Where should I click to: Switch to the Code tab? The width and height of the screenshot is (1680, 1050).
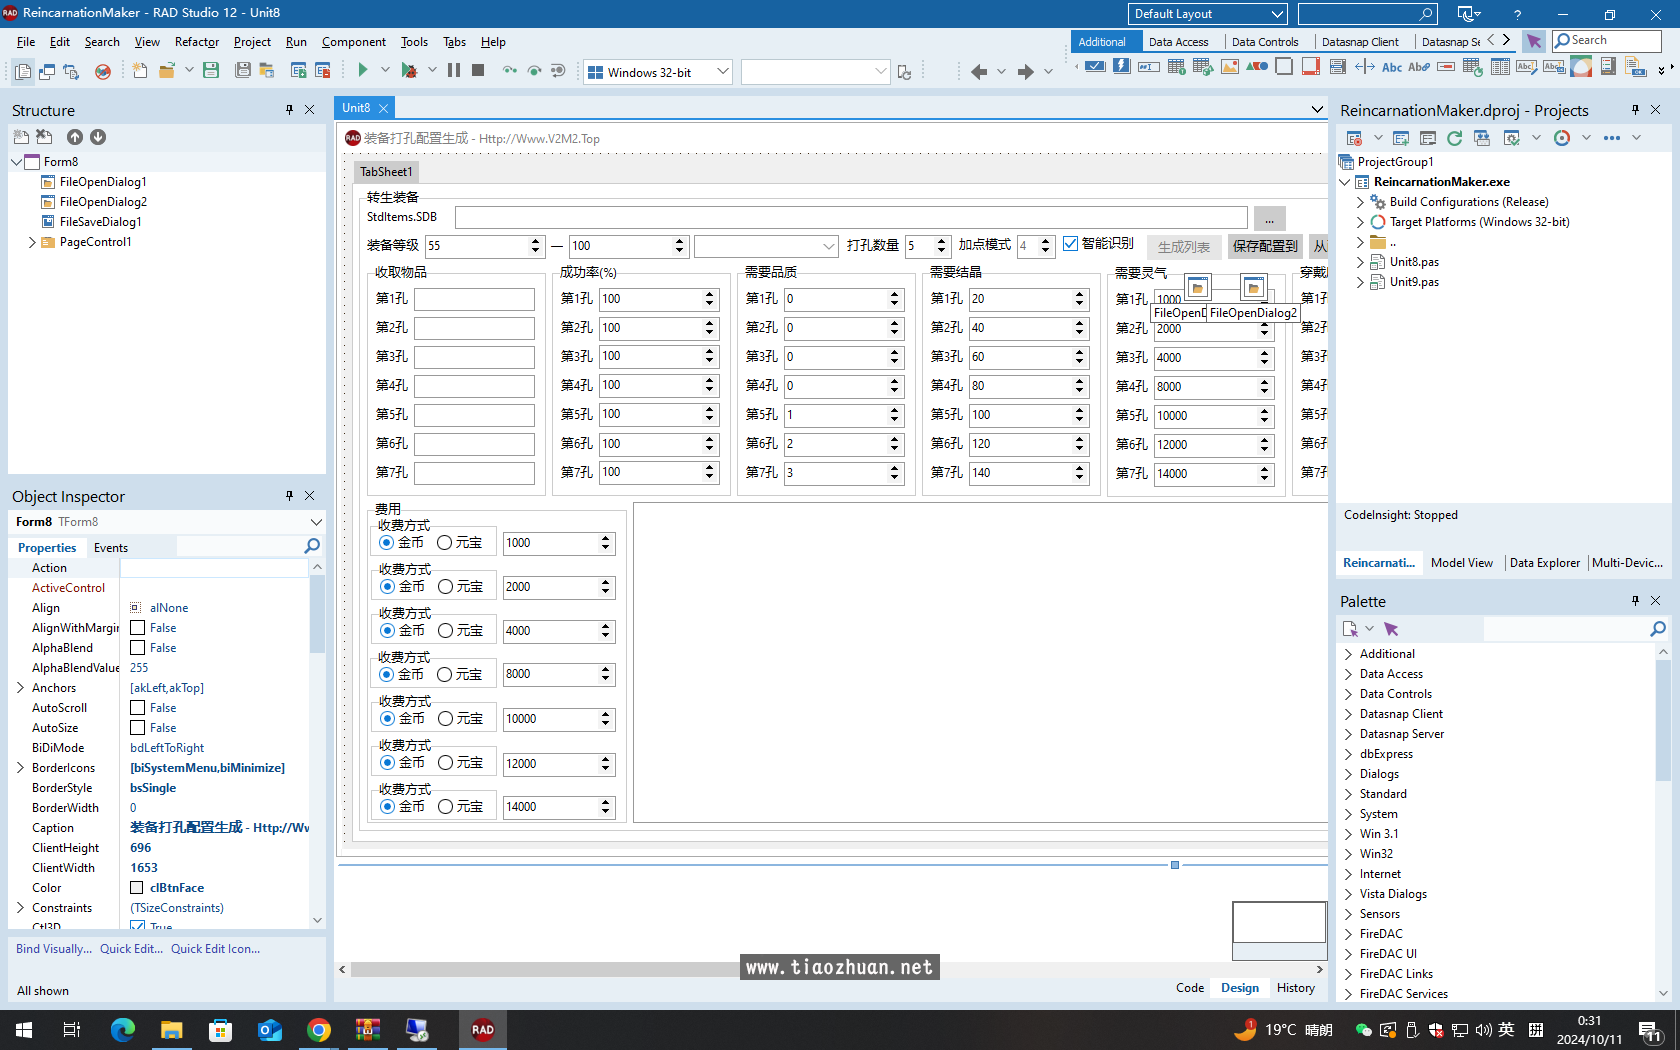pos(1189,988)
